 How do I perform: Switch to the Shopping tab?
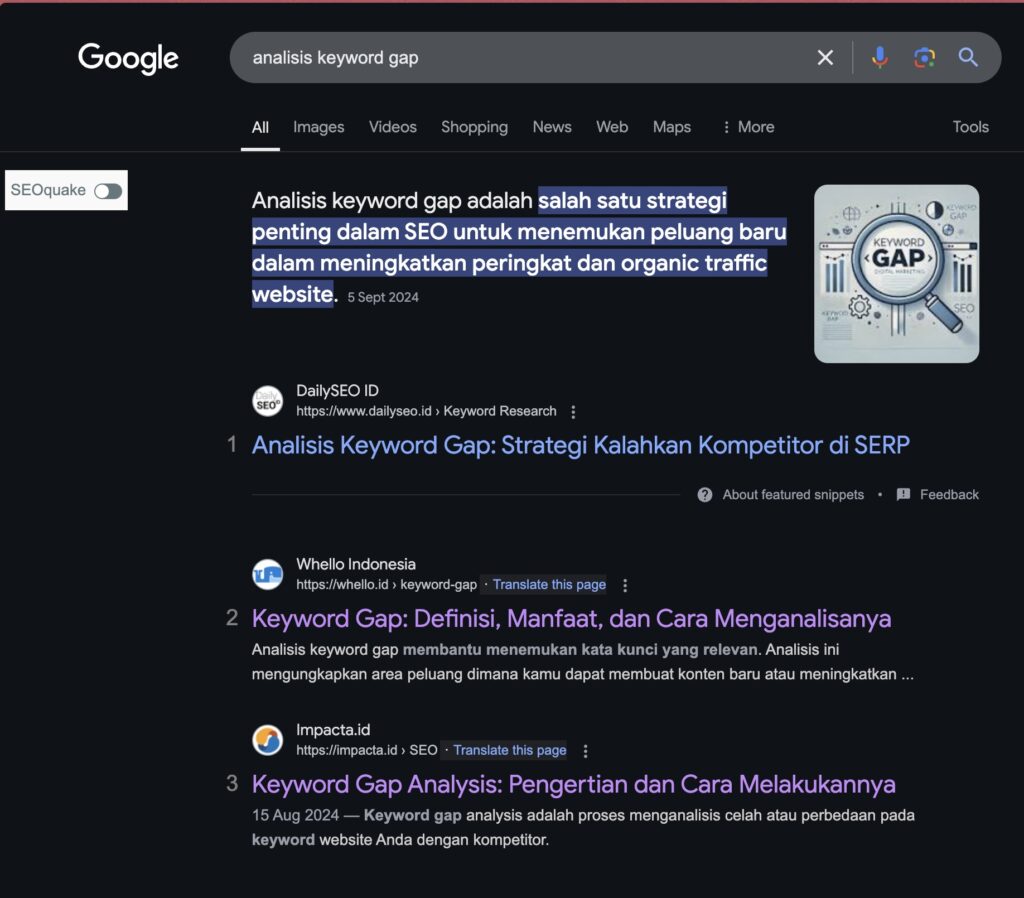pyautogui.click(x=474, y=127)
